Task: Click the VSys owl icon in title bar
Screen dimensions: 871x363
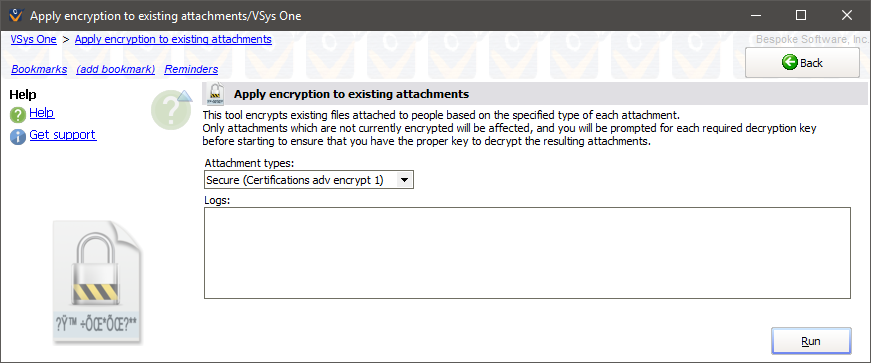Action: pos(16,15)
